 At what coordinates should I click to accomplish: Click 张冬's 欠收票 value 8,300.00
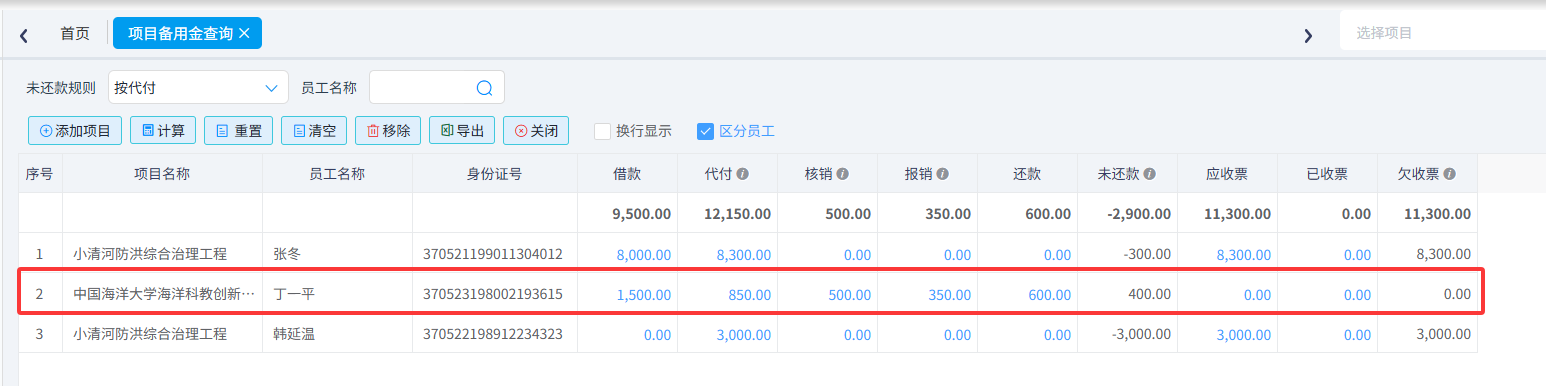tap(1444, 255)
